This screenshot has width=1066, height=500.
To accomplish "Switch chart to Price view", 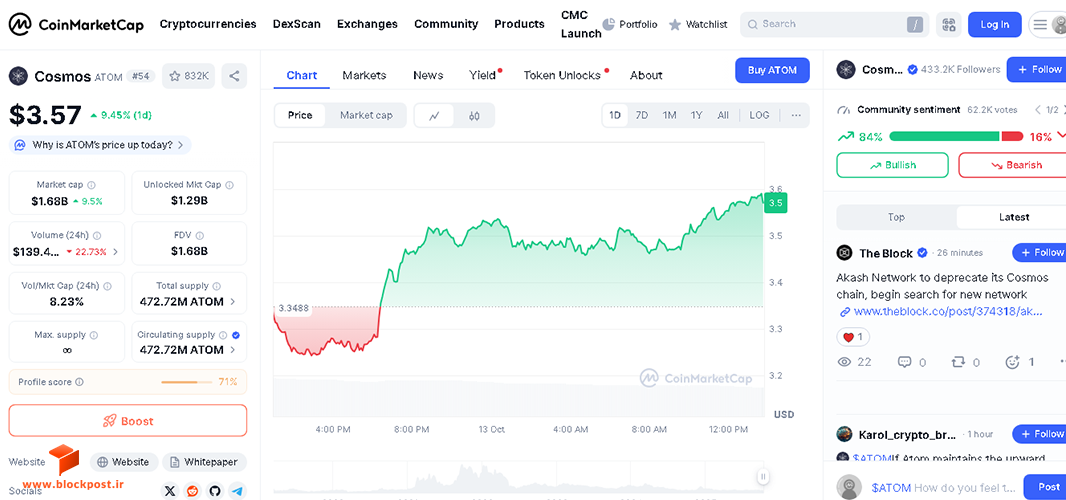I will coord(300,116).
